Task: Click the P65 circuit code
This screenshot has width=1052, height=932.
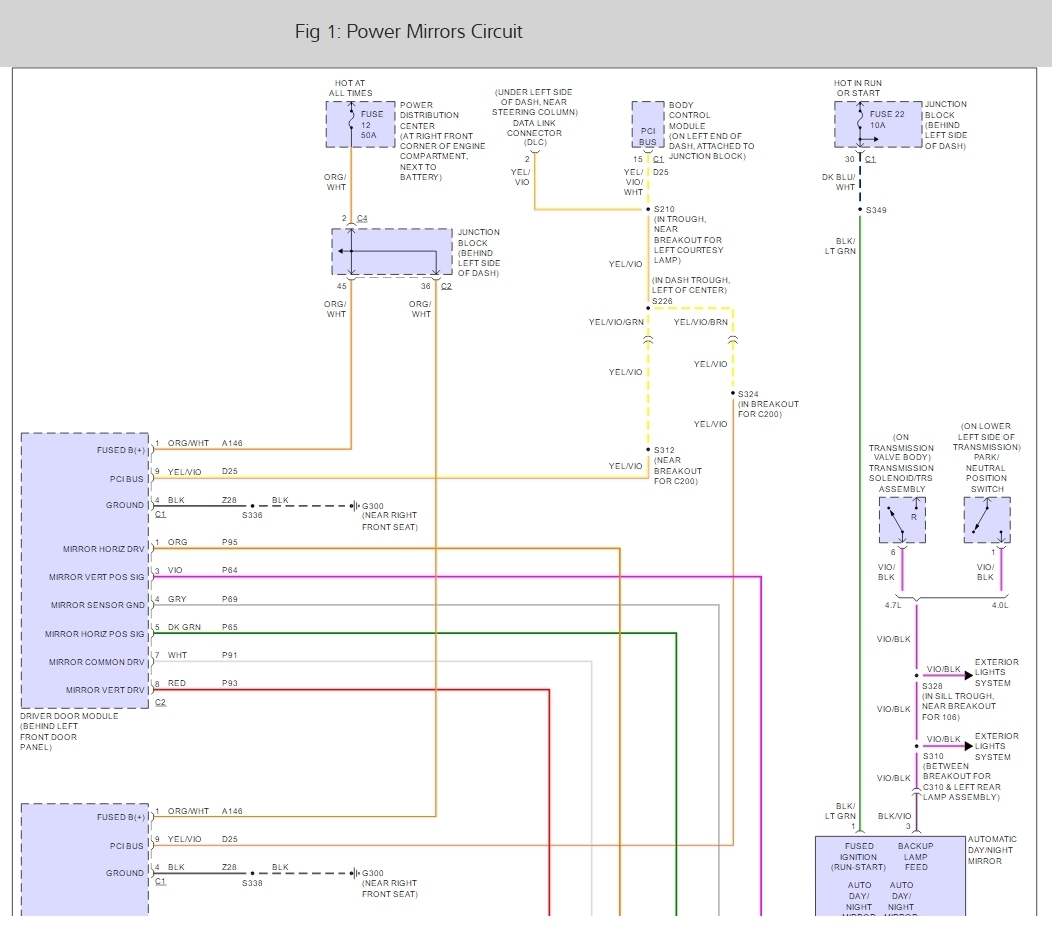Action: tap(230, 627)
